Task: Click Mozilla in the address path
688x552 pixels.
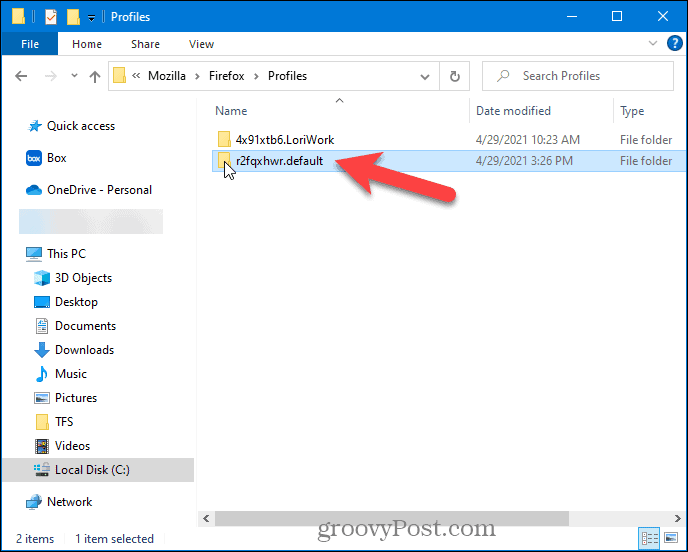Action: (167, 76)
